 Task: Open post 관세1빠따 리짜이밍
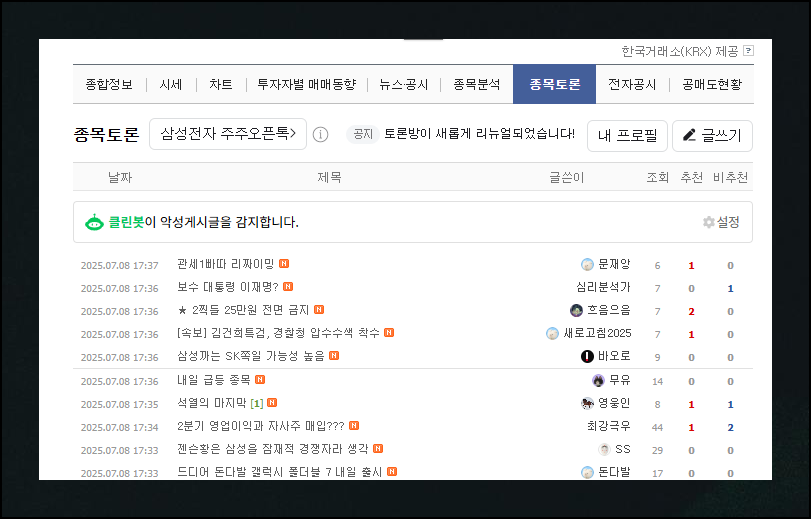(226, 264)
